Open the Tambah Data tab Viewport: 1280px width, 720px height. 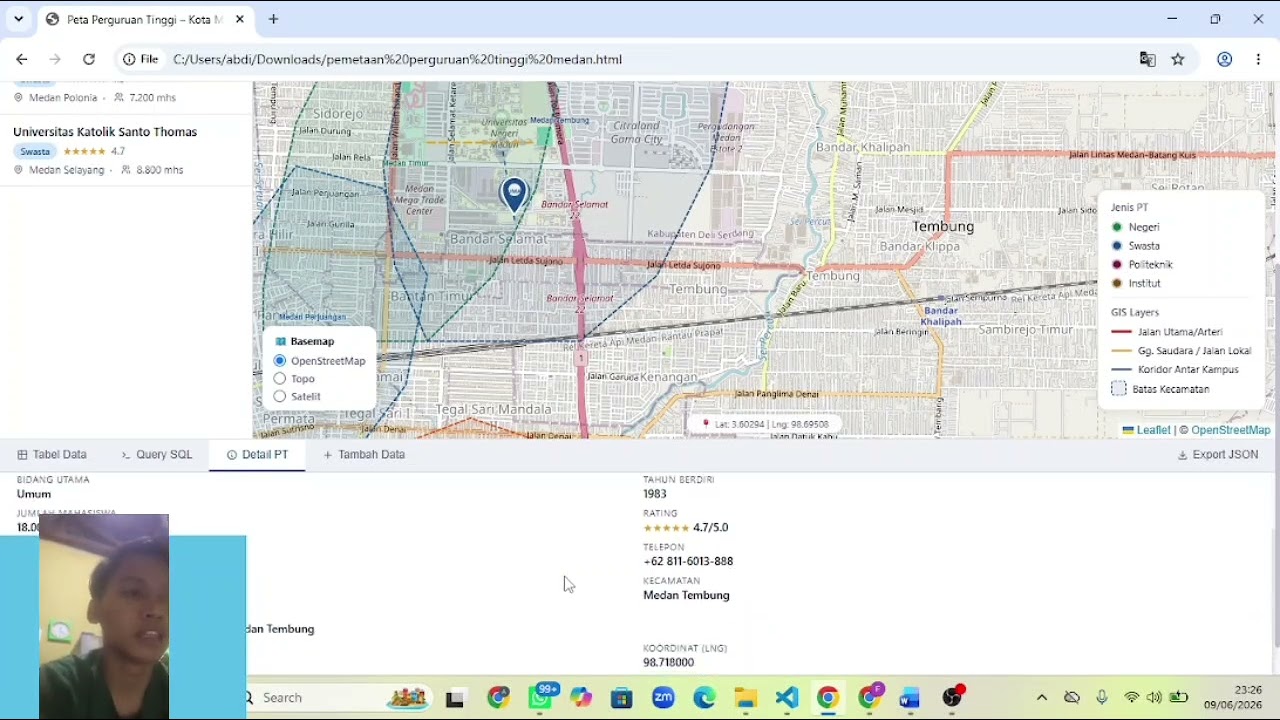pyautogui.click(x=364, y=454)
